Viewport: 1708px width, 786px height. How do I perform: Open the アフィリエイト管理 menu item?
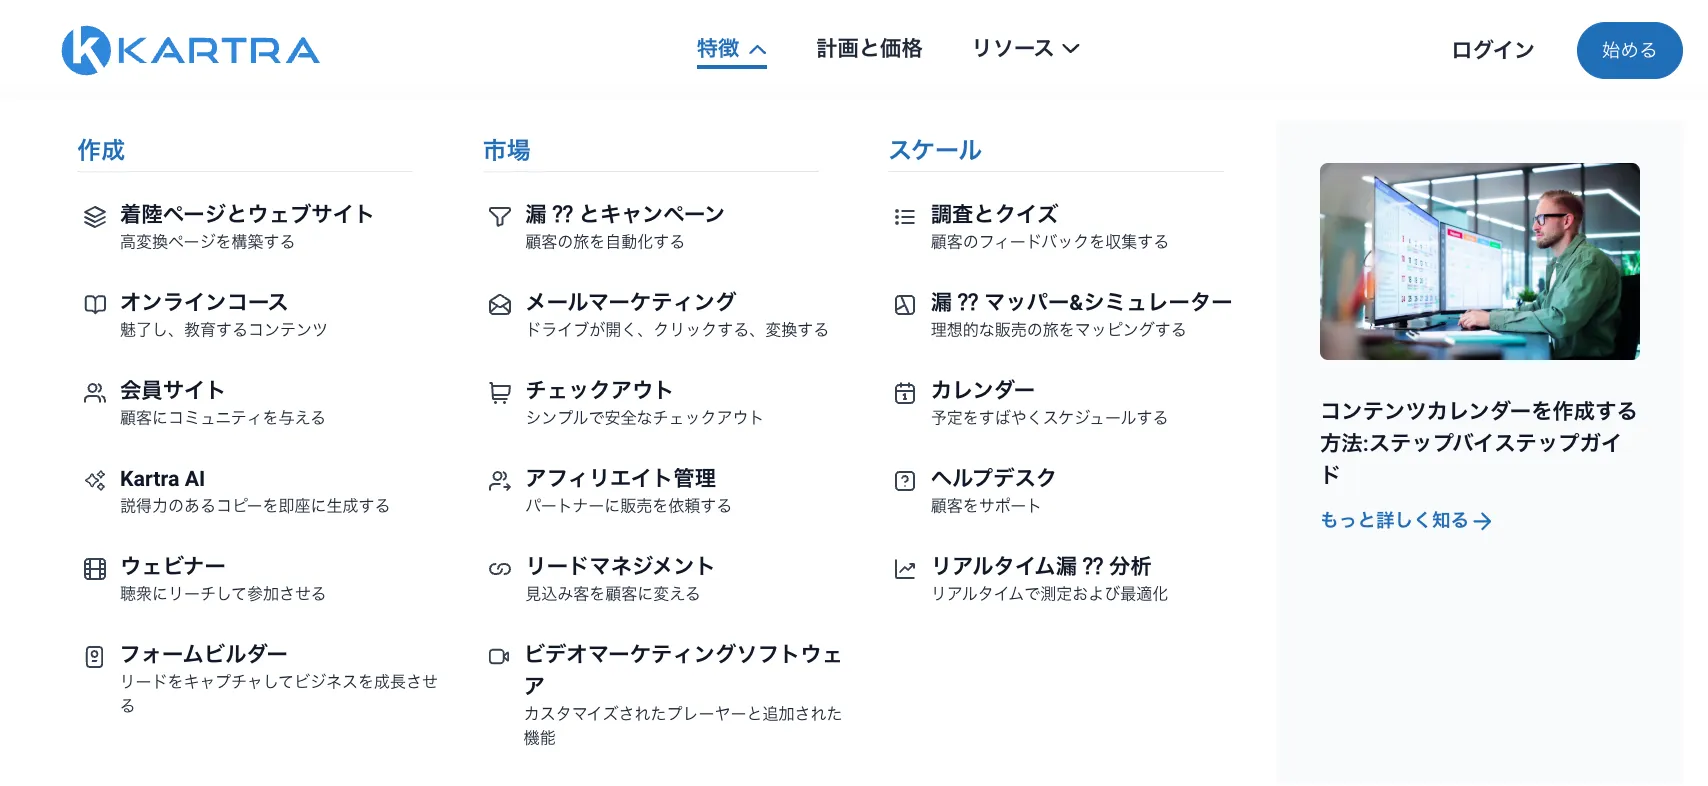tap(620, 479)
